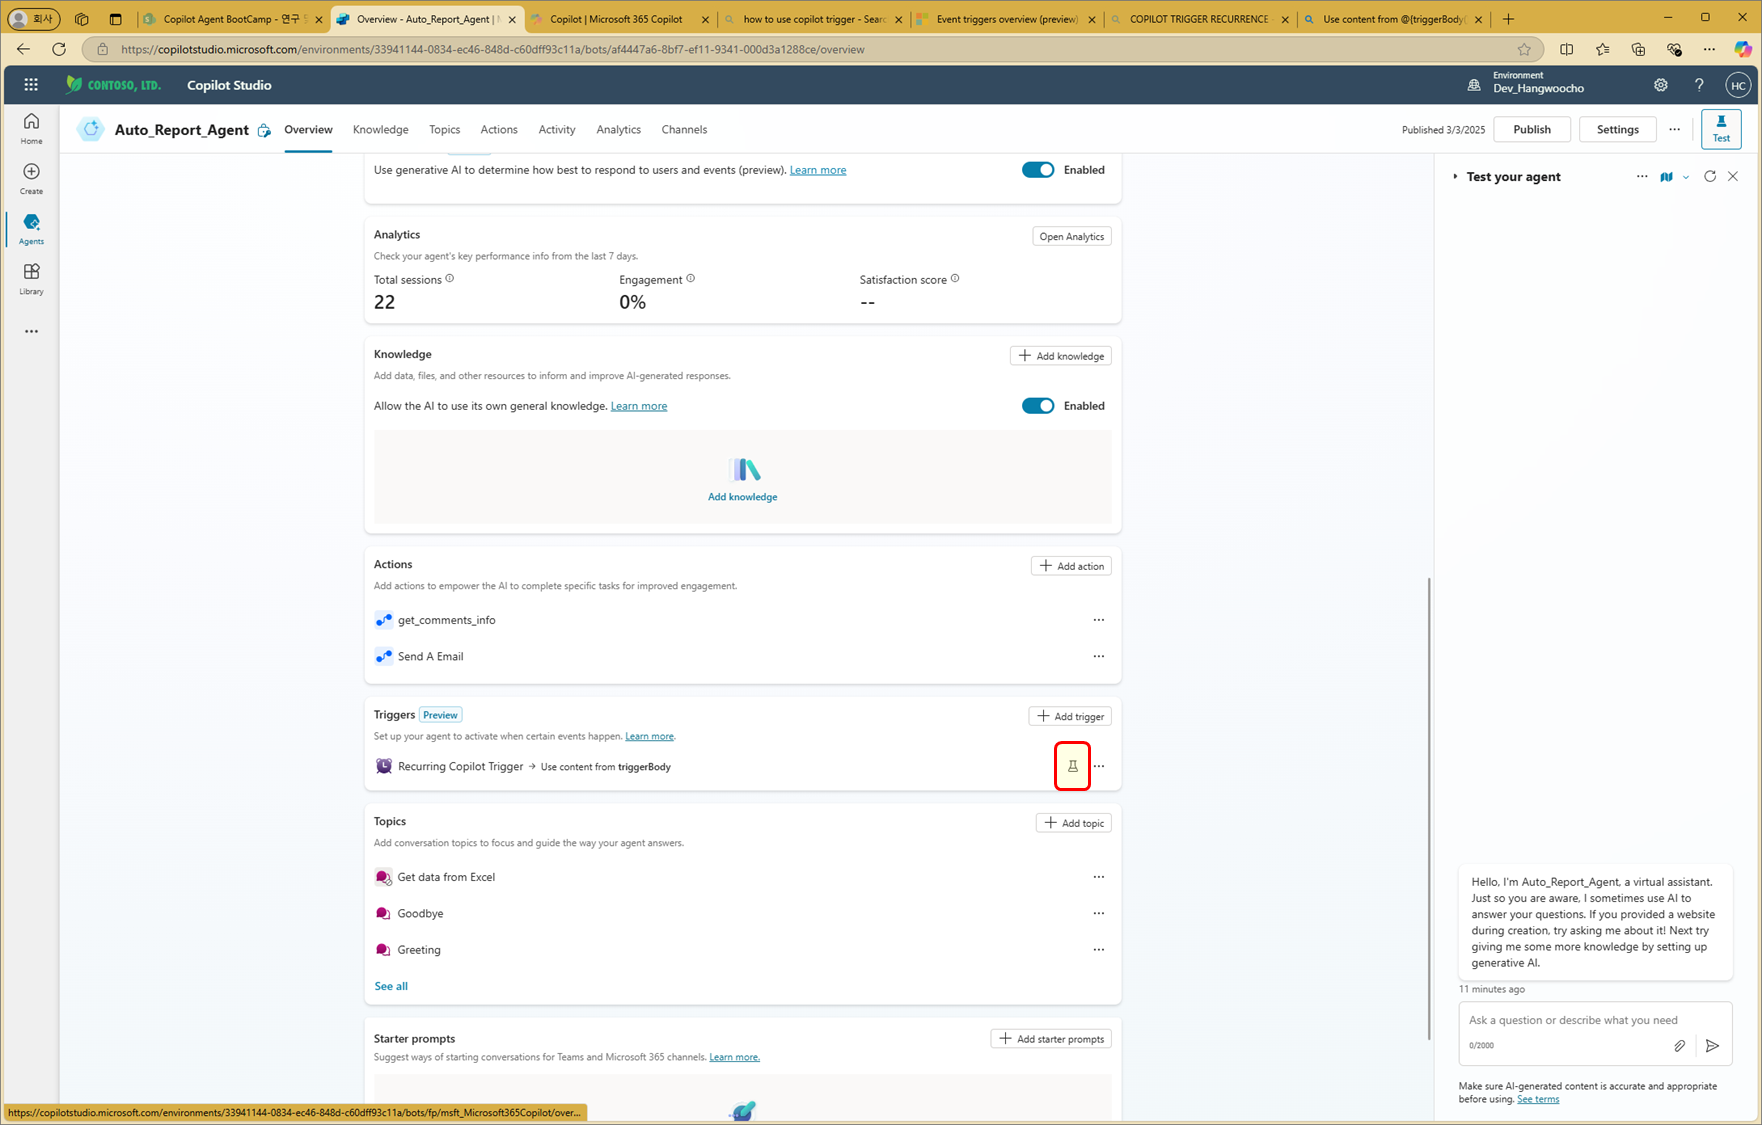Image resolution: width=1762 pixels, height=1125 pixels.
Task: Open Create in left sidebar
Action: tap(31, 178)
